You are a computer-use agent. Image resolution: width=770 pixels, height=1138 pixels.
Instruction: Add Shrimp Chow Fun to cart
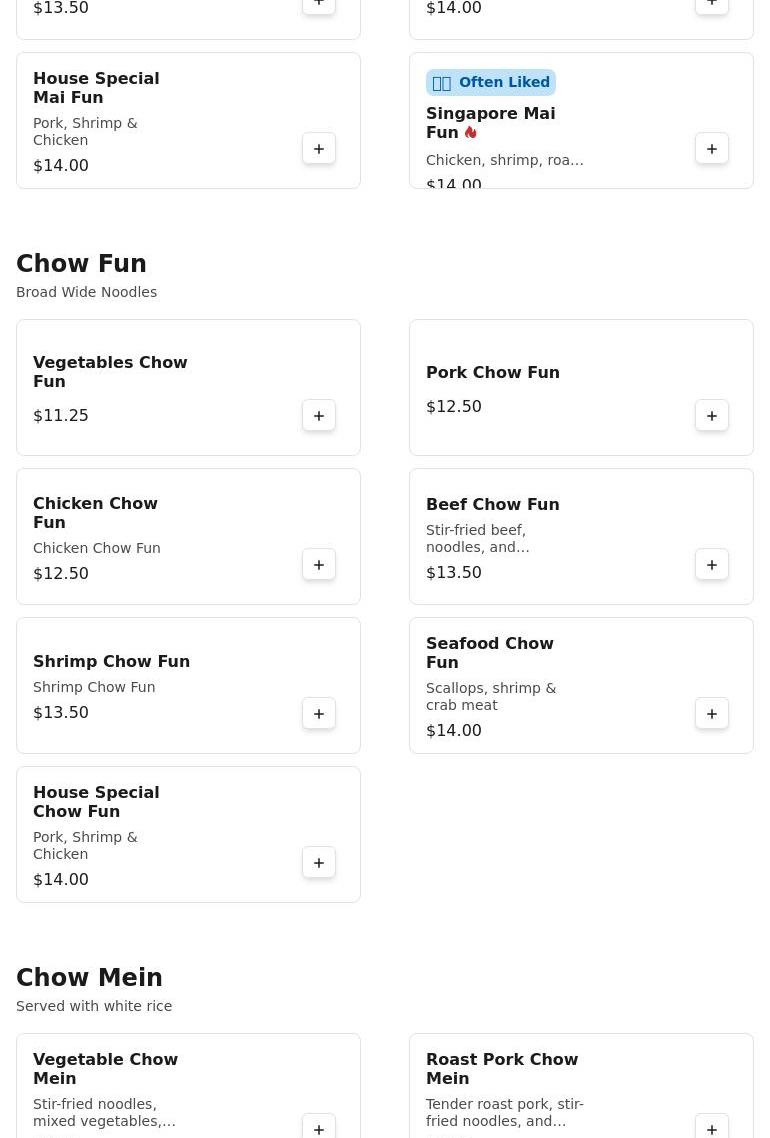tap(319, 714)
